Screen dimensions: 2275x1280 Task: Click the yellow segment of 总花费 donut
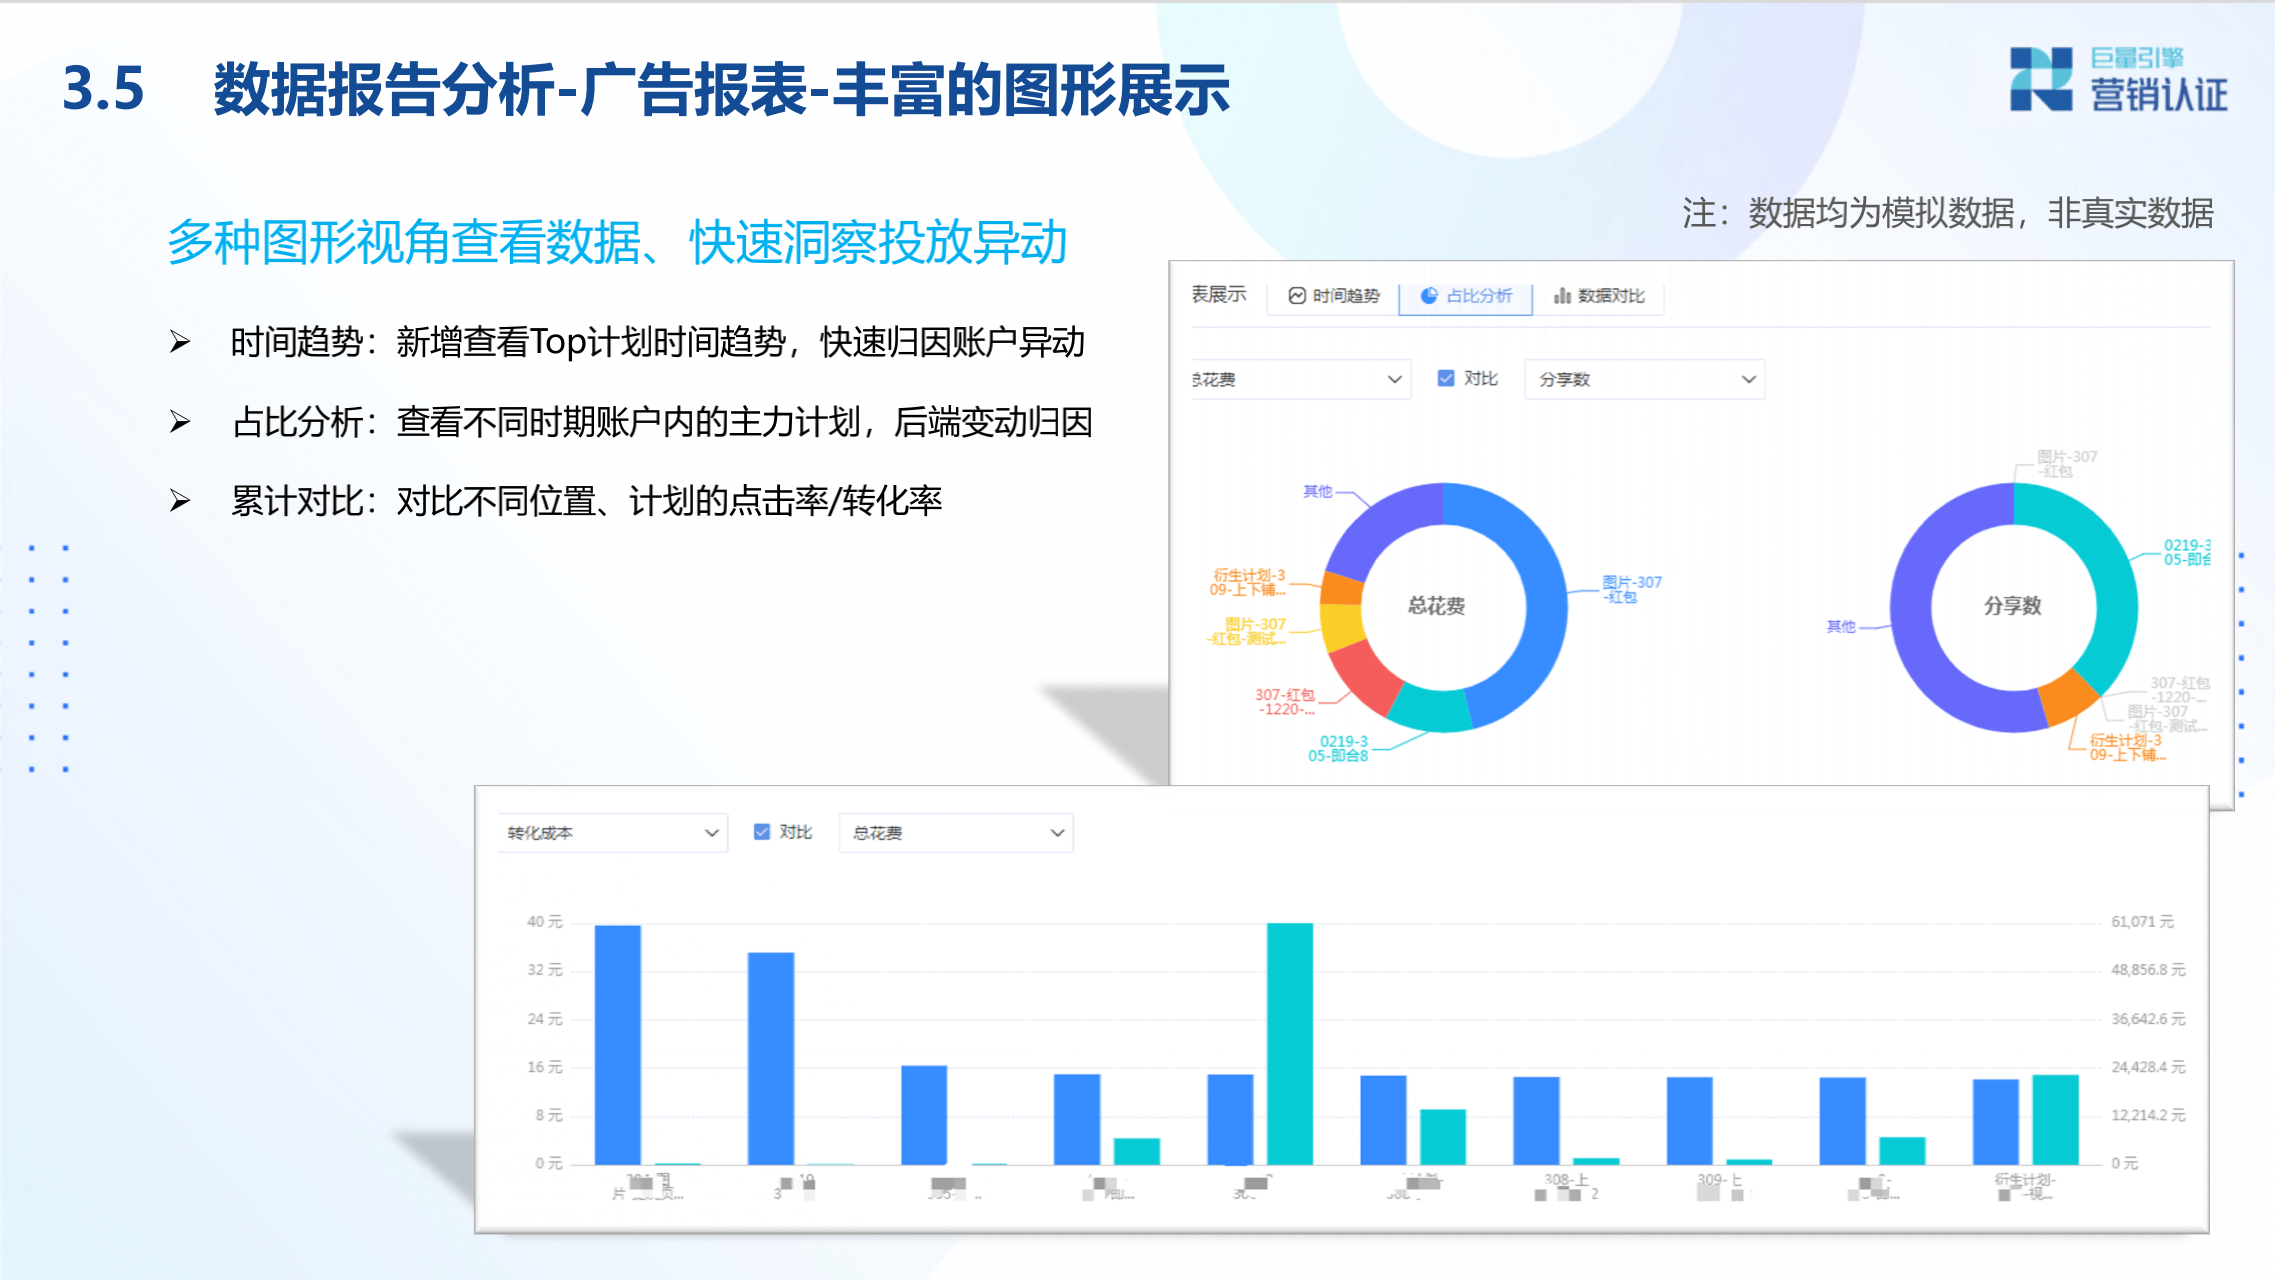pyautogui.click(x=1342, y=626)
